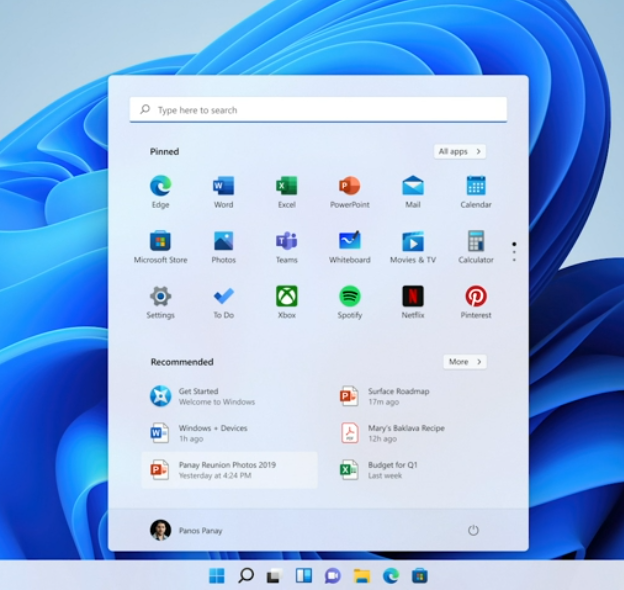Open the Edge pinned app
The height and width of the screenshot is (590, 624).
pos(160,191)
